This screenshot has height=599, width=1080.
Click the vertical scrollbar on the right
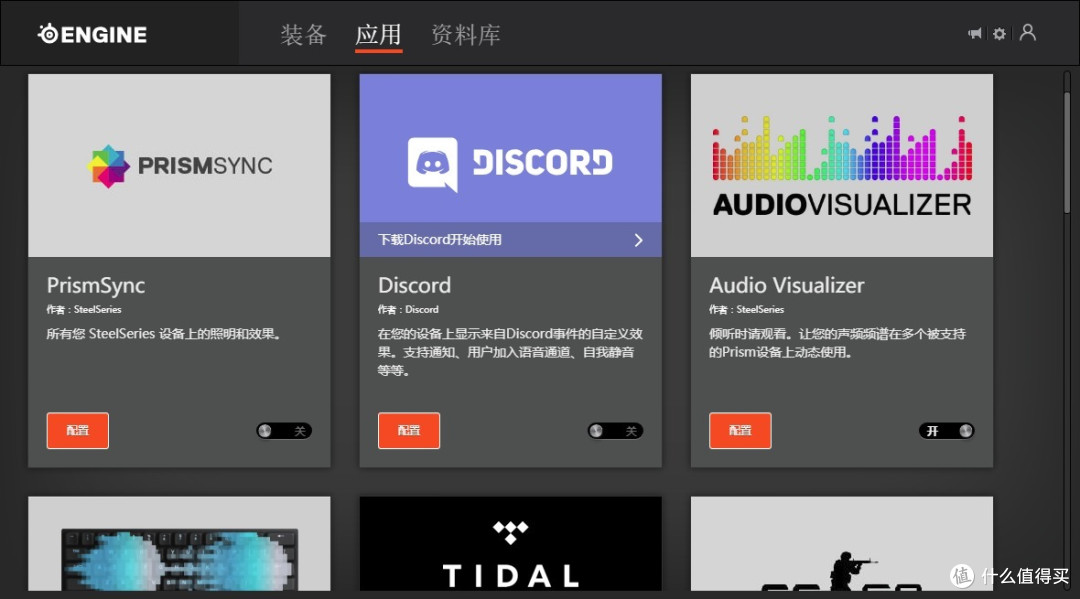pos(1067,155)
